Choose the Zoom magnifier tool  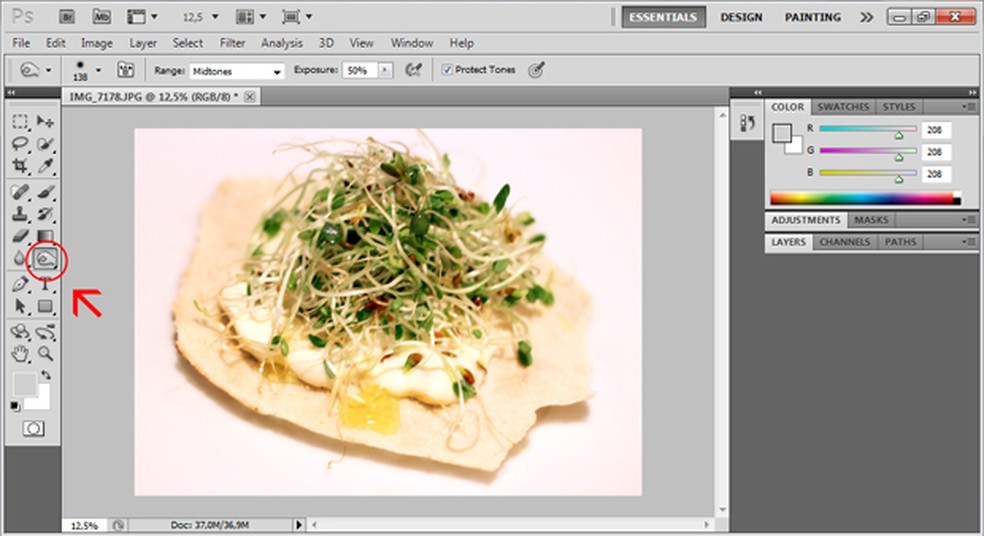(x=45, y=353)
